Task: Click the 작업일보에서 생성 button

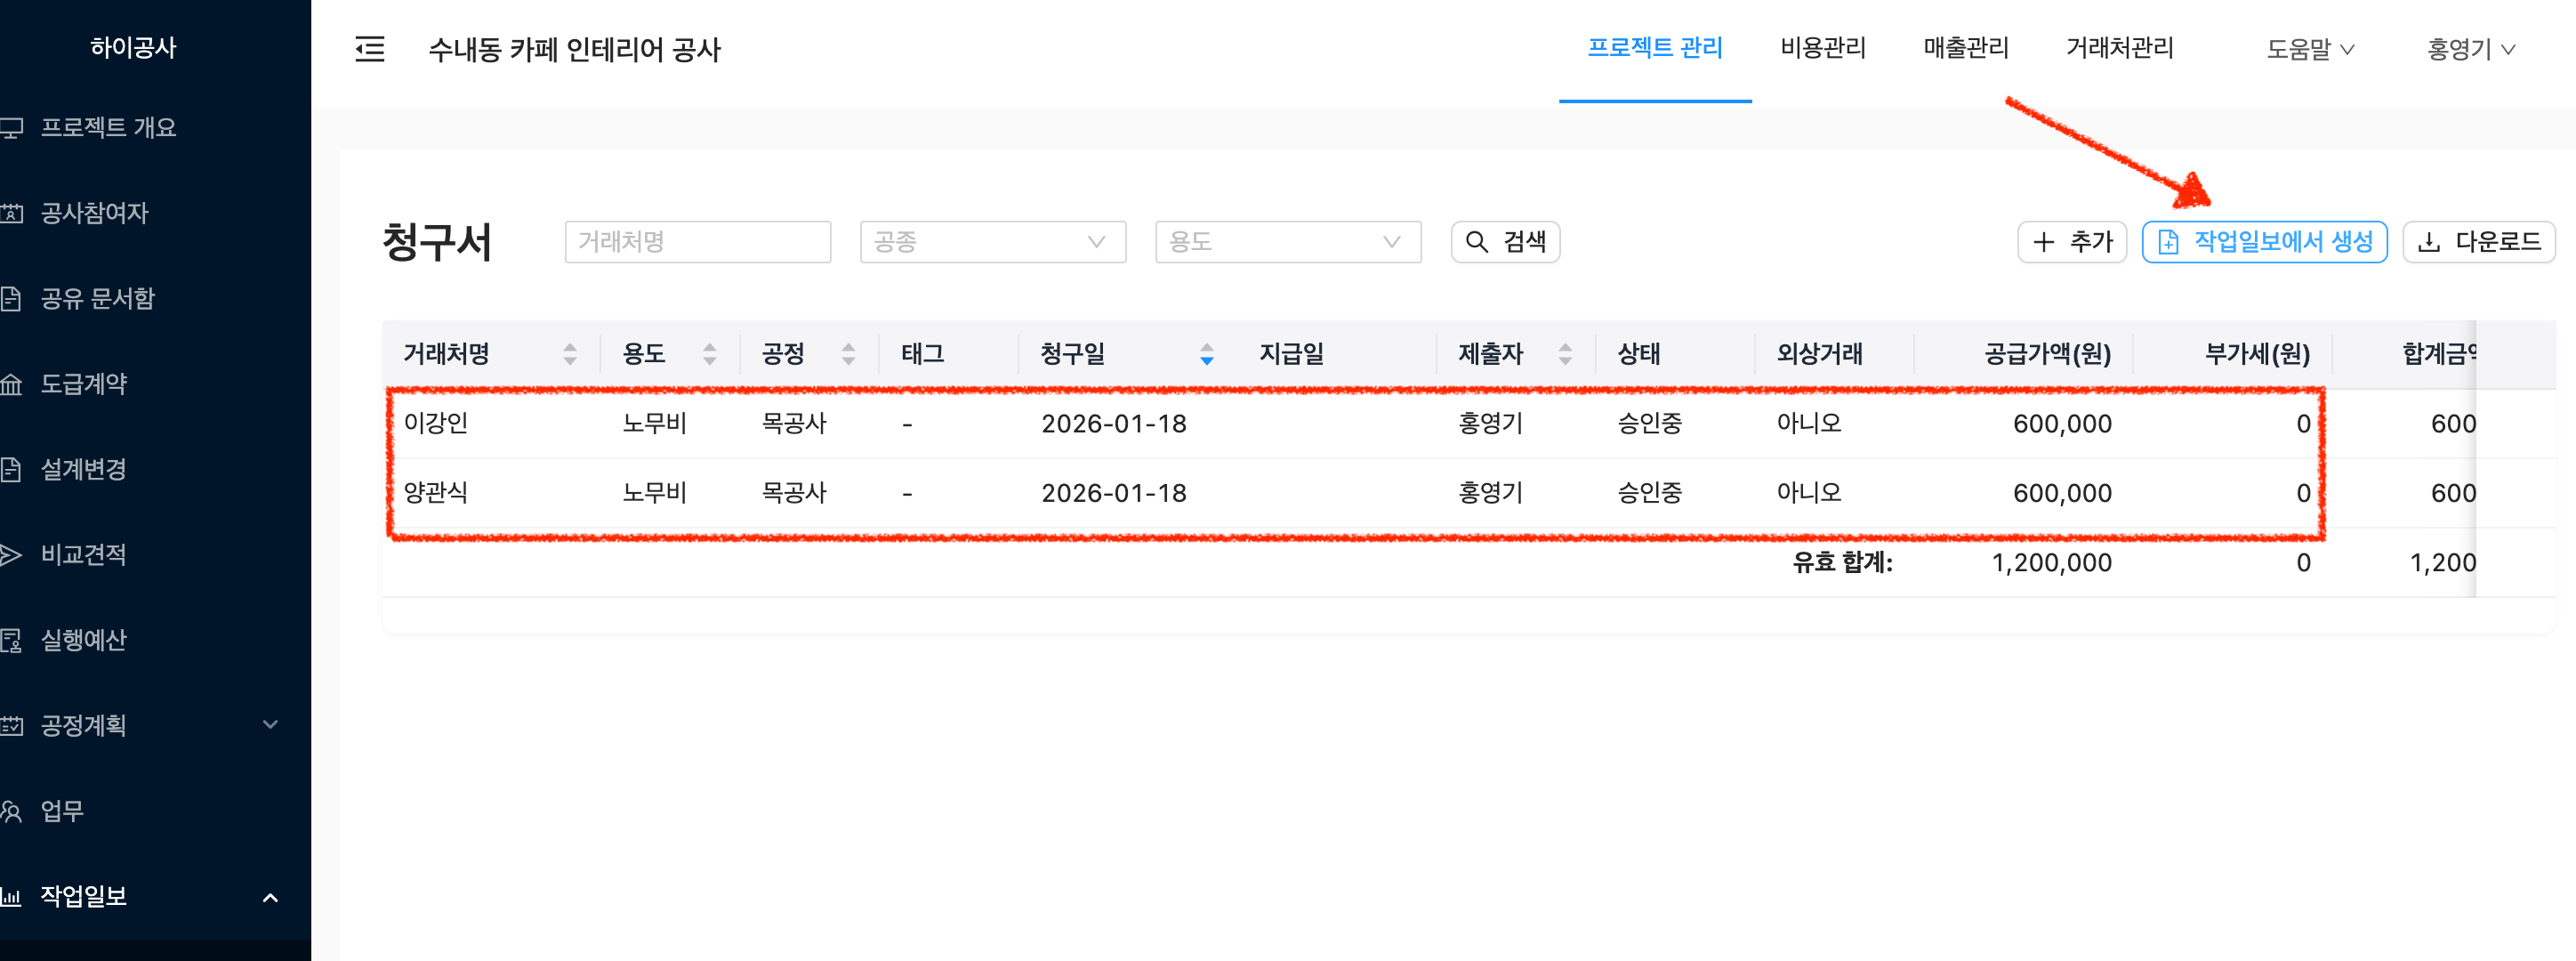Action: pyautogui.click(x=2264, y=242)
